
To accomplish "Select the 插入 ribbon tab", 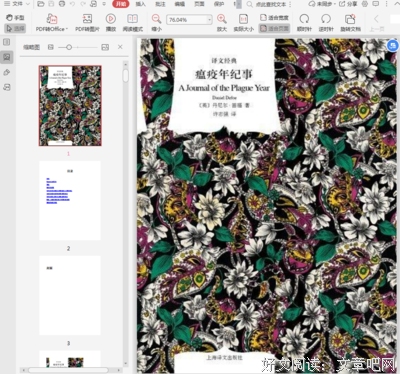I will (141, 4).
